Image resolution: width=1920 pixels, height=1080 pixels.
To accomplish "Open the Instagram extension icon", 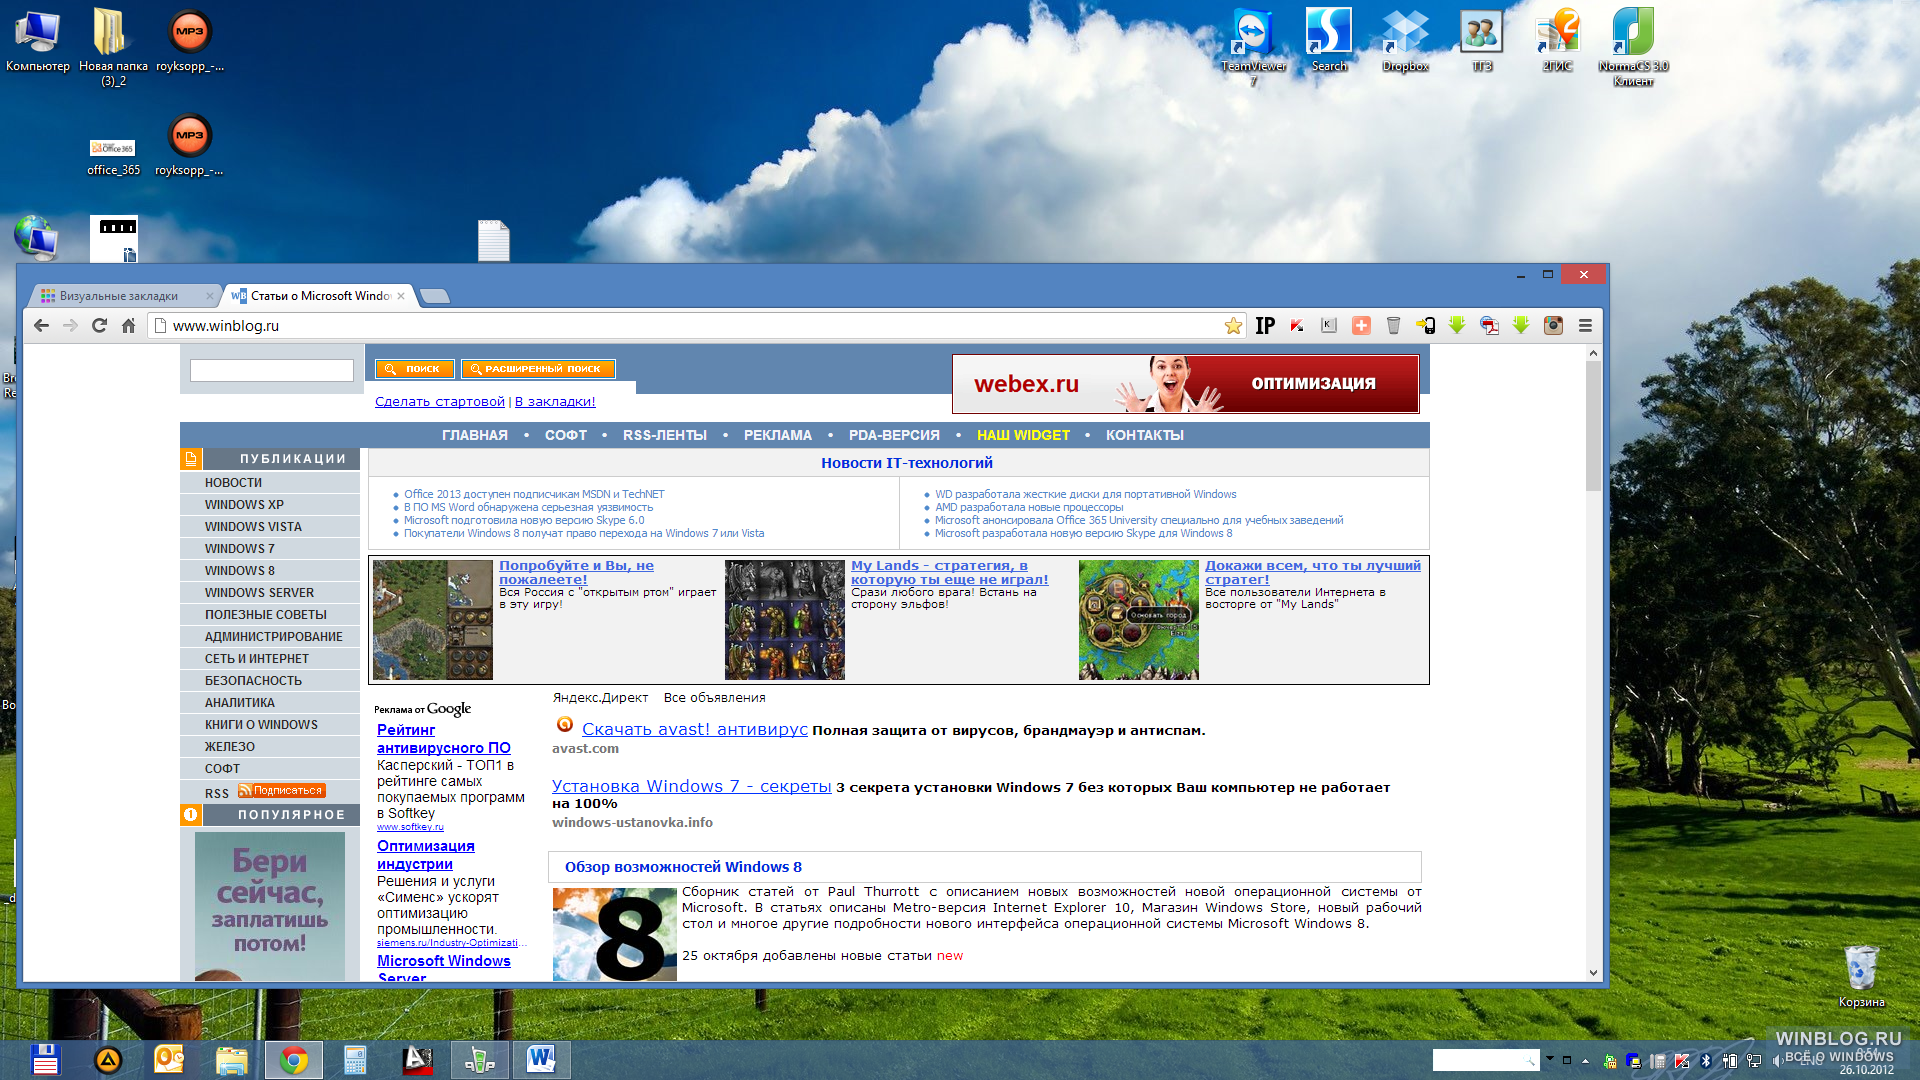I will 1553,326.
